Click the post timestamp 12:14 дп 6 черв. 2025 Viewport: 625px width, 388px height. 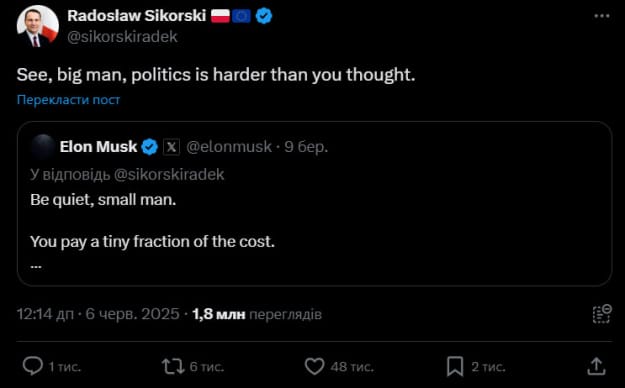pos(98,314)
